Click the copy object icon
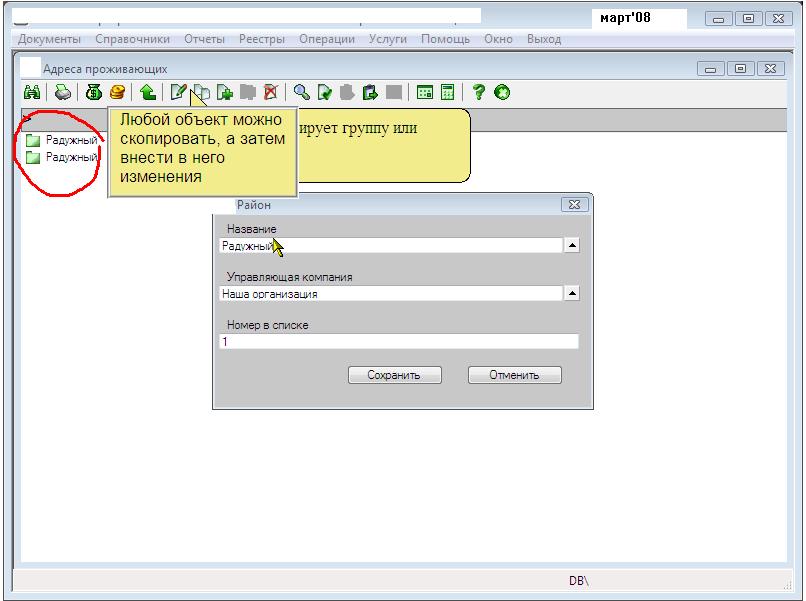Viewport: 806px width, 601px height. point(202,93)
